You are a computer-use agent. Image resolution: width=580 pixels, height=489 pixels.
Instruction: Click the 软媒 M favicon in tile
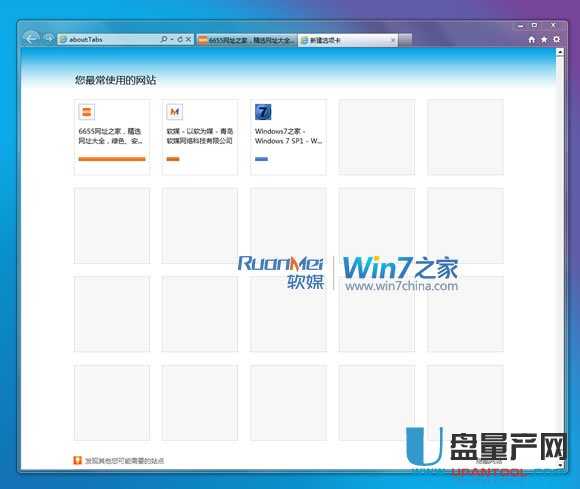tap(175, 112)
